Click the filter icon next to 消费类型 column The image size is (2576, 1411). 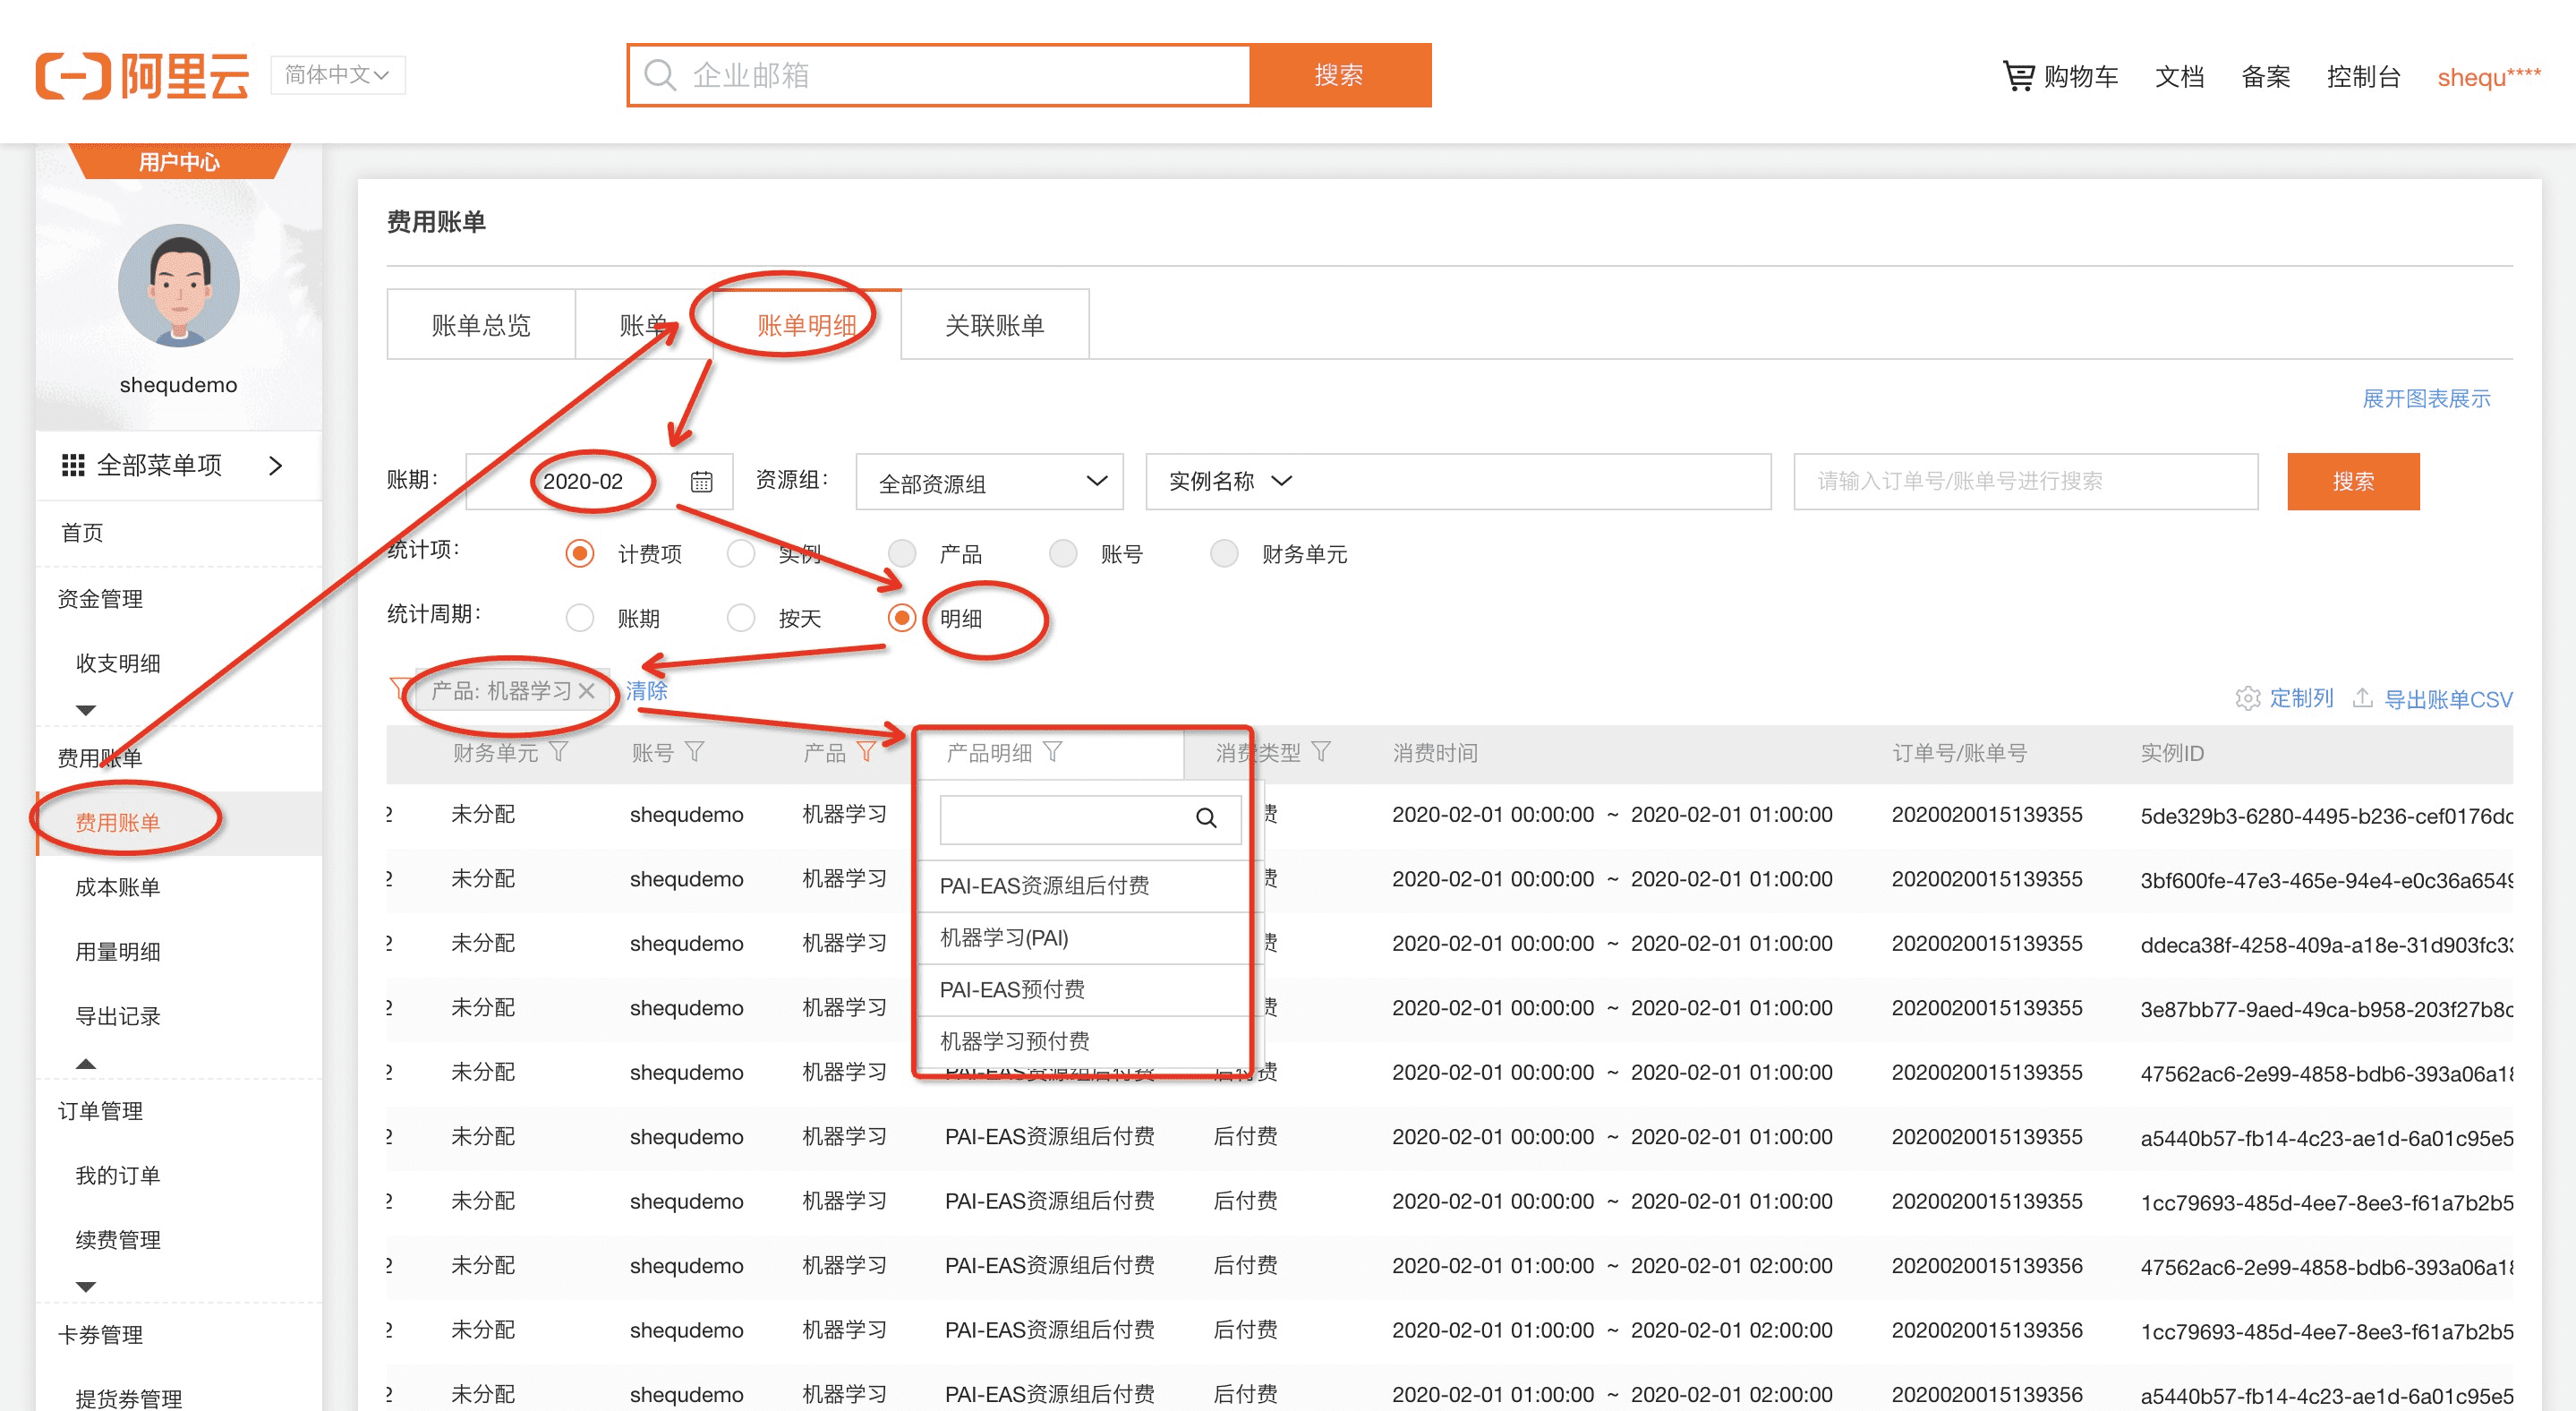[1321, 752]
